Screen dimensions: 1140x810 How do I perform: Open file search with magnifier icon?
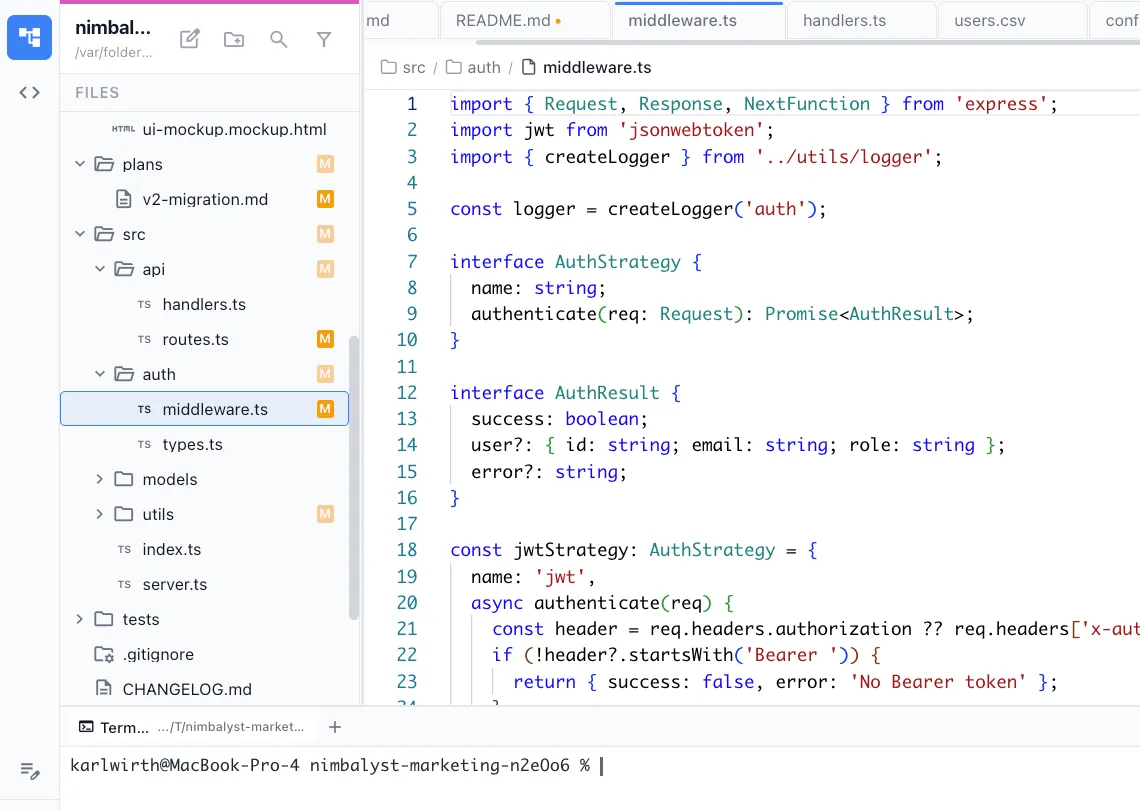pos(279,39)
